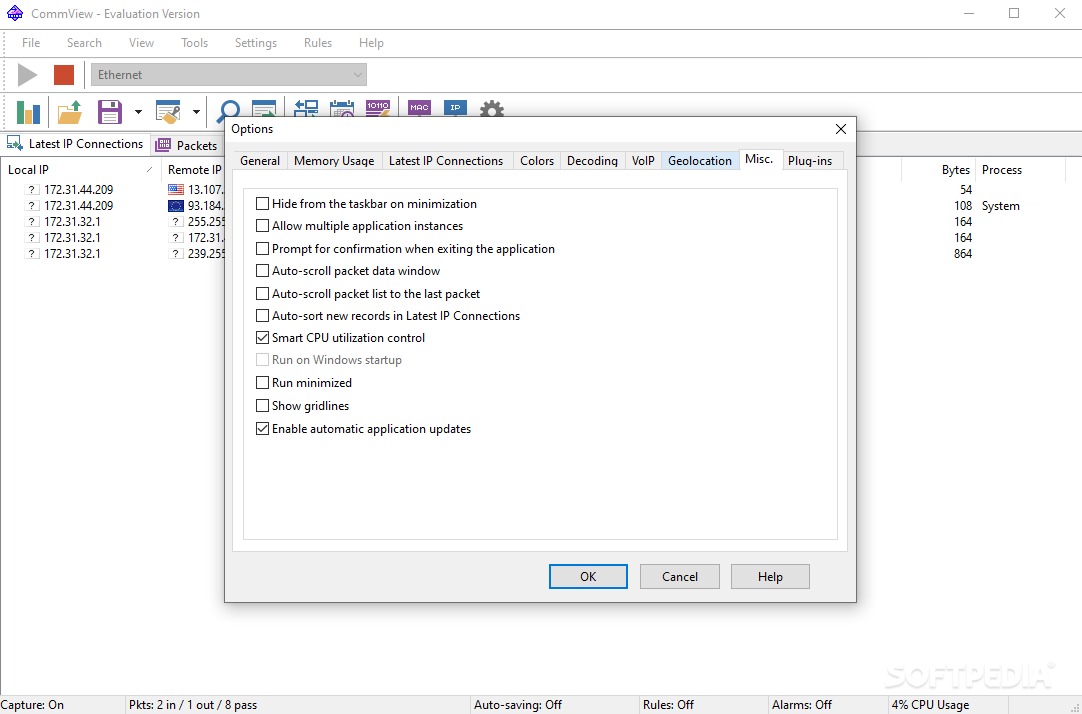Click the magnifier find packet icon

228,110
